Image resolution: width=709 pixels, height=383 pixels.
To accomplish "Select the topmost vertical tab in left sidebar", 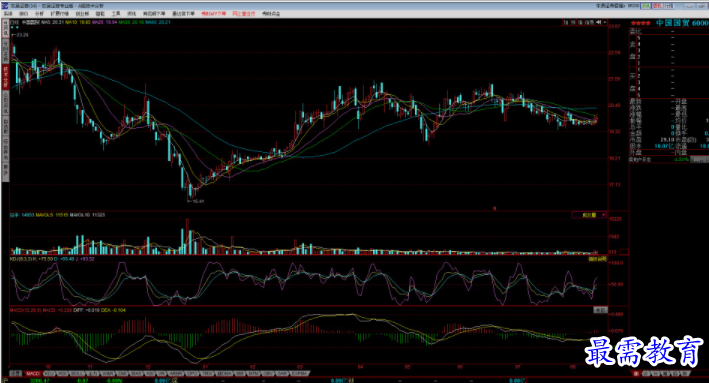I will click(x=5, y=28).
